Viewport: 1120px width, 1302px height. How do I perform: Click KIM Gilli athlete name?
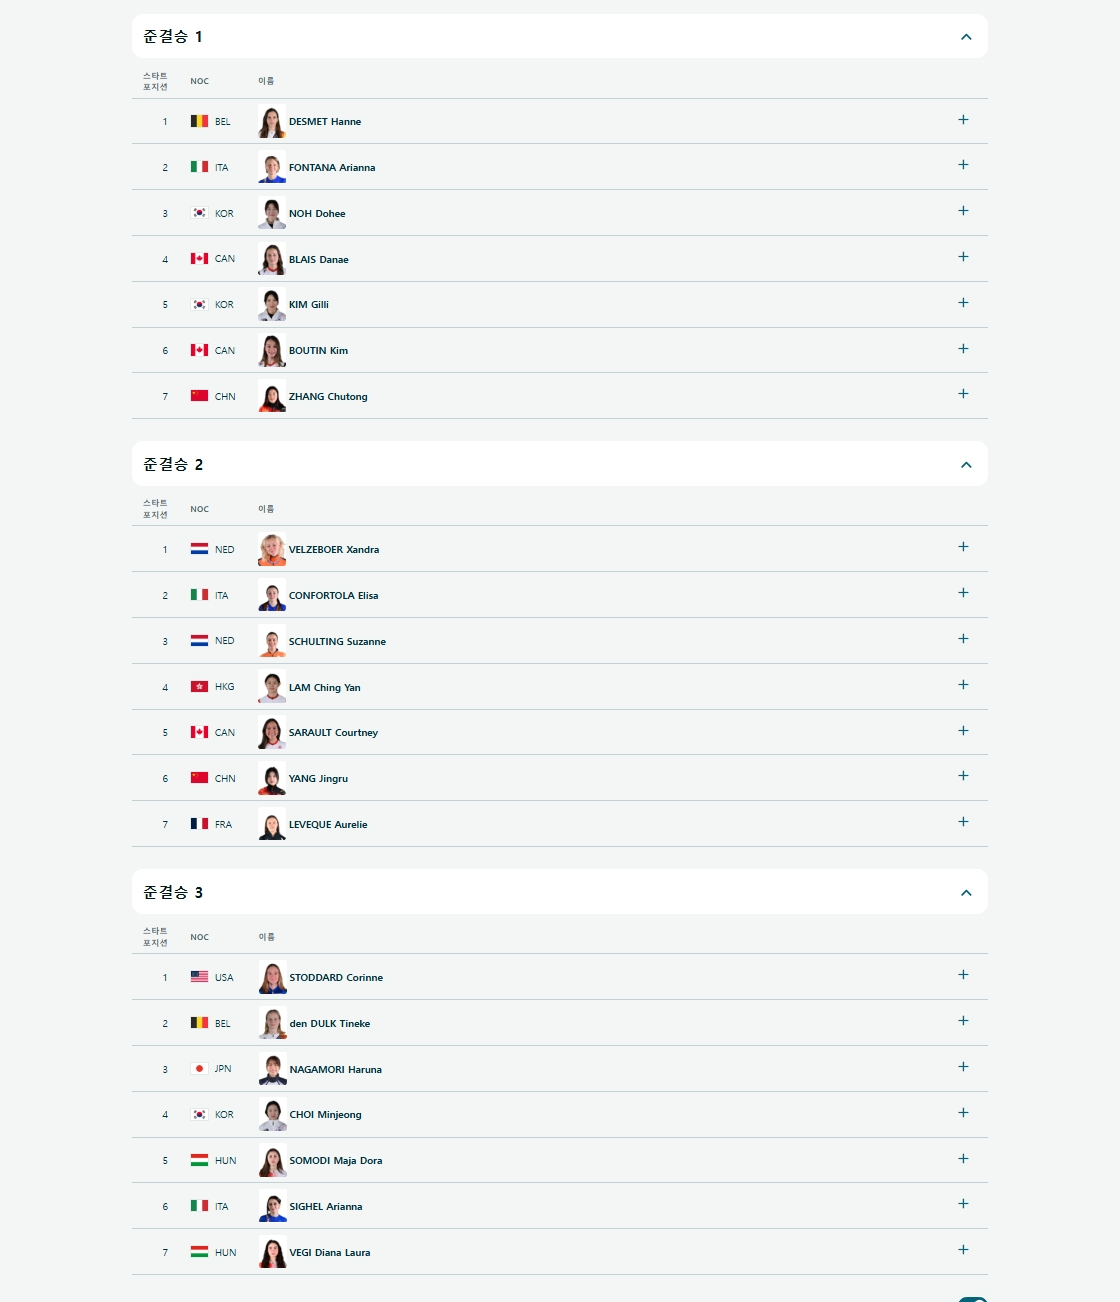[x=309, y=305]
